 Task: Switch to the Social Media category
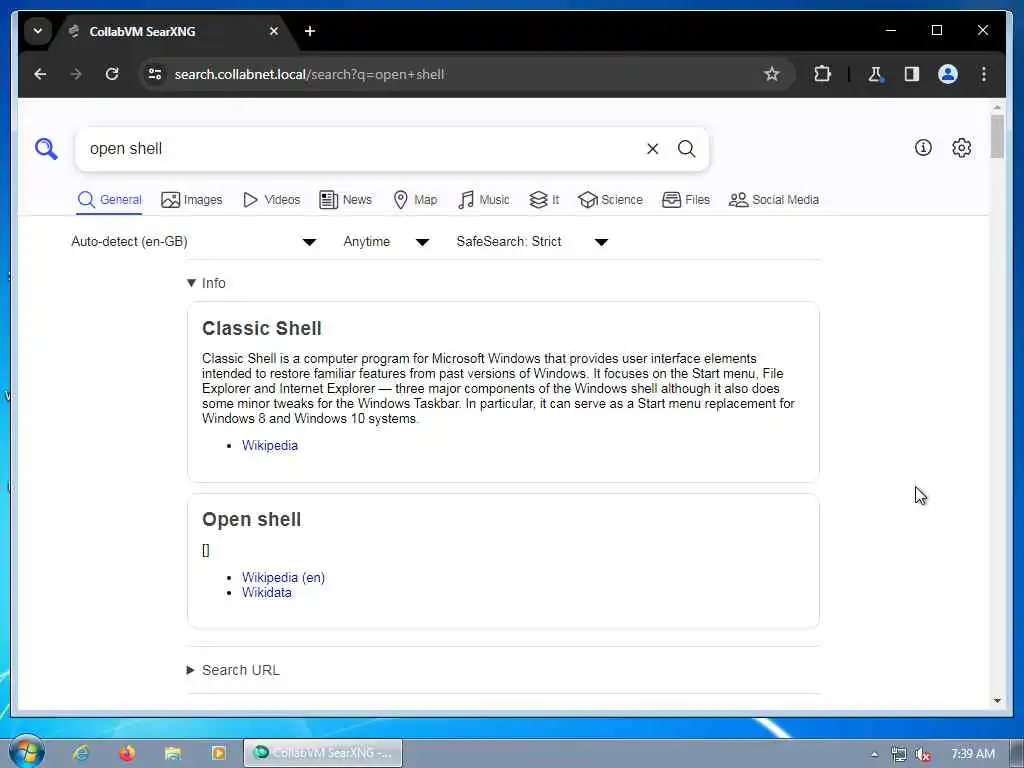click(x=774, y=200)
